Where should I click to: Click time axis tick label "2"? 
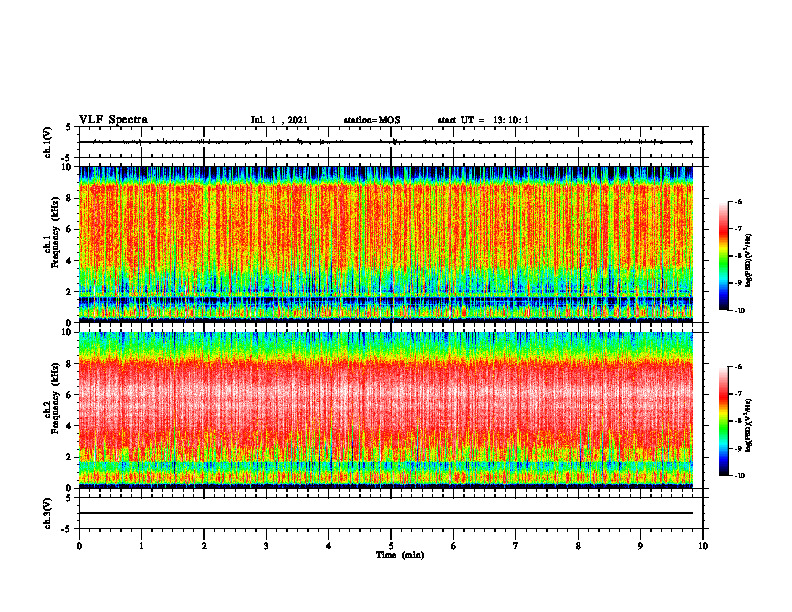(204, 546)
